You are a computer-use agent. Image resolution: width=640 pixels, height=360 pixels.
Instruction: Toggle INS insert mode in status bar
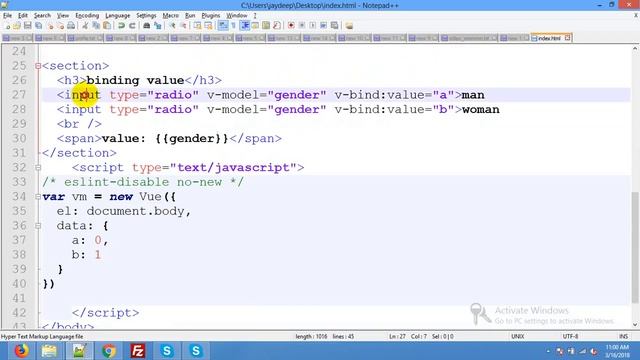click(x=623, y=336)
